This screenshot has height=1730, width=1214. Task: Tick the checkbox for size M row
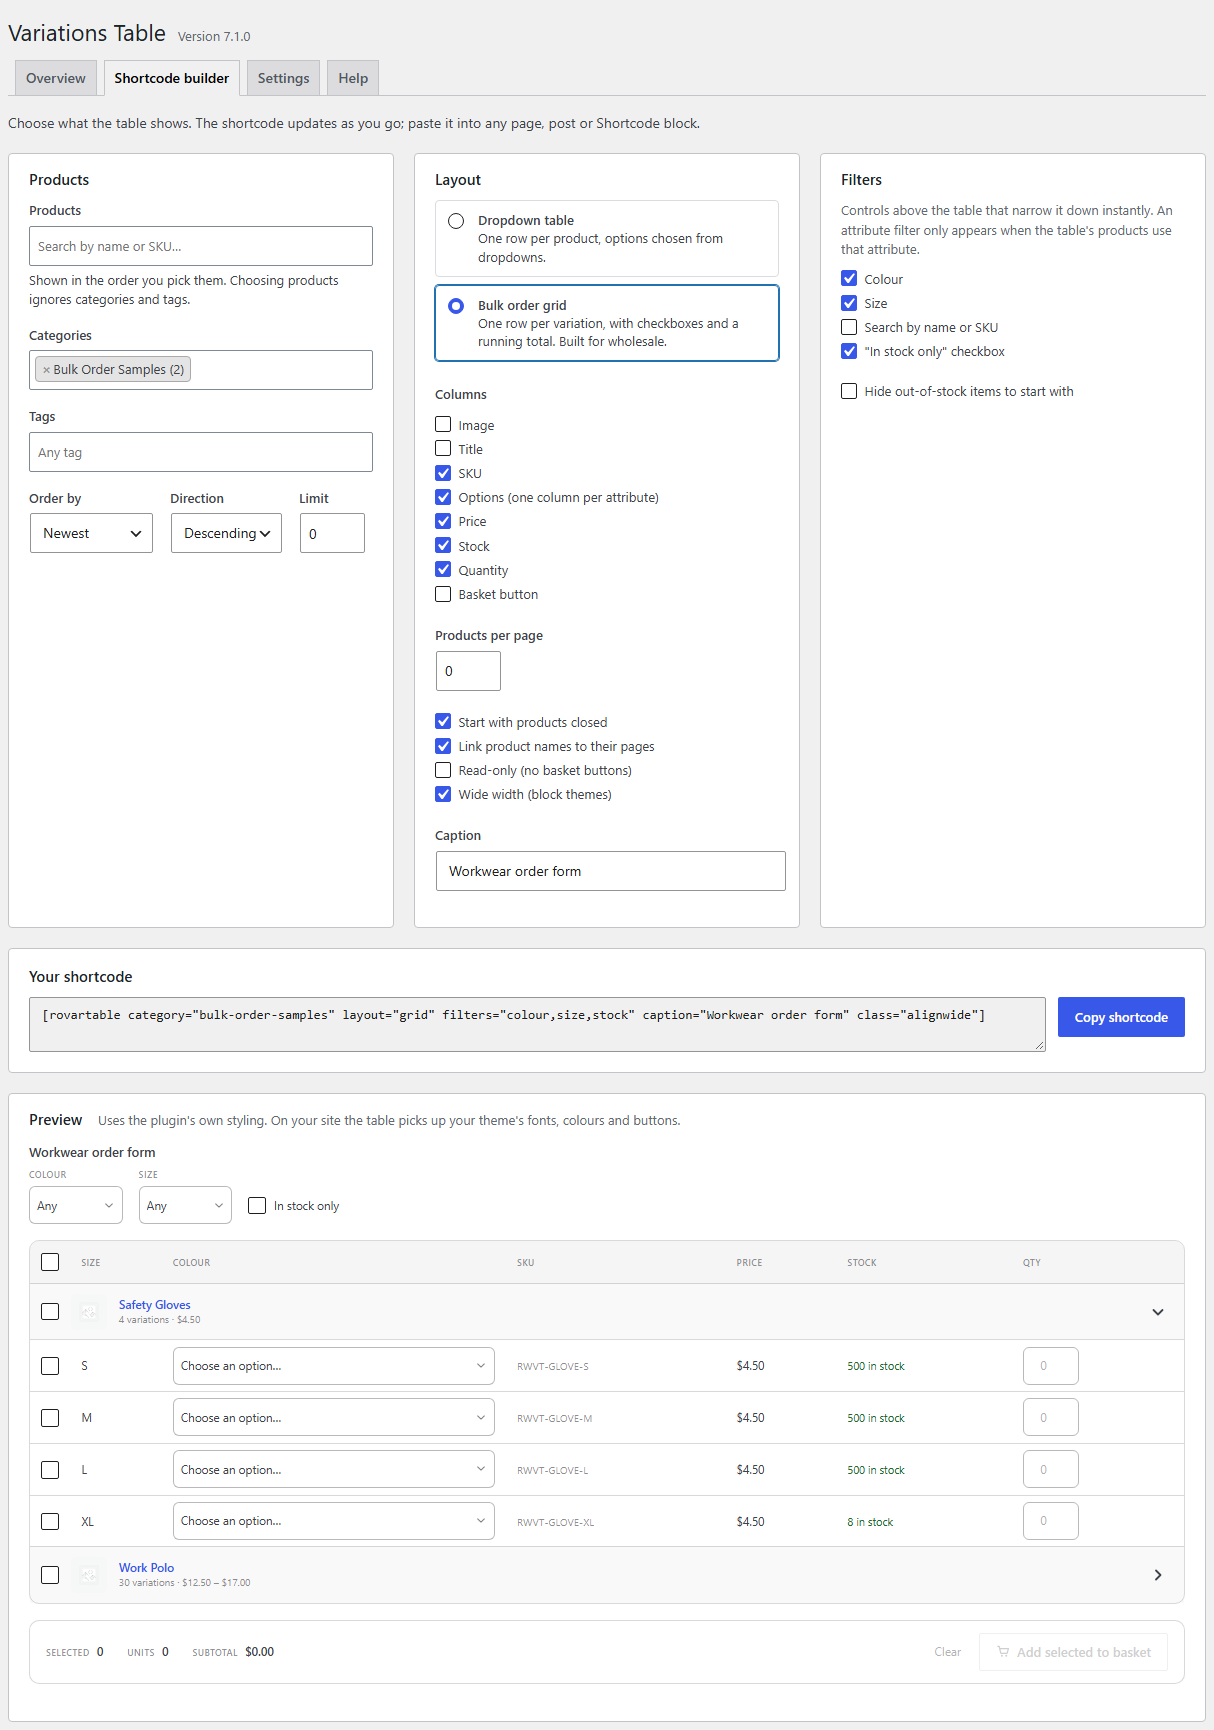(x=50, y=1418)
